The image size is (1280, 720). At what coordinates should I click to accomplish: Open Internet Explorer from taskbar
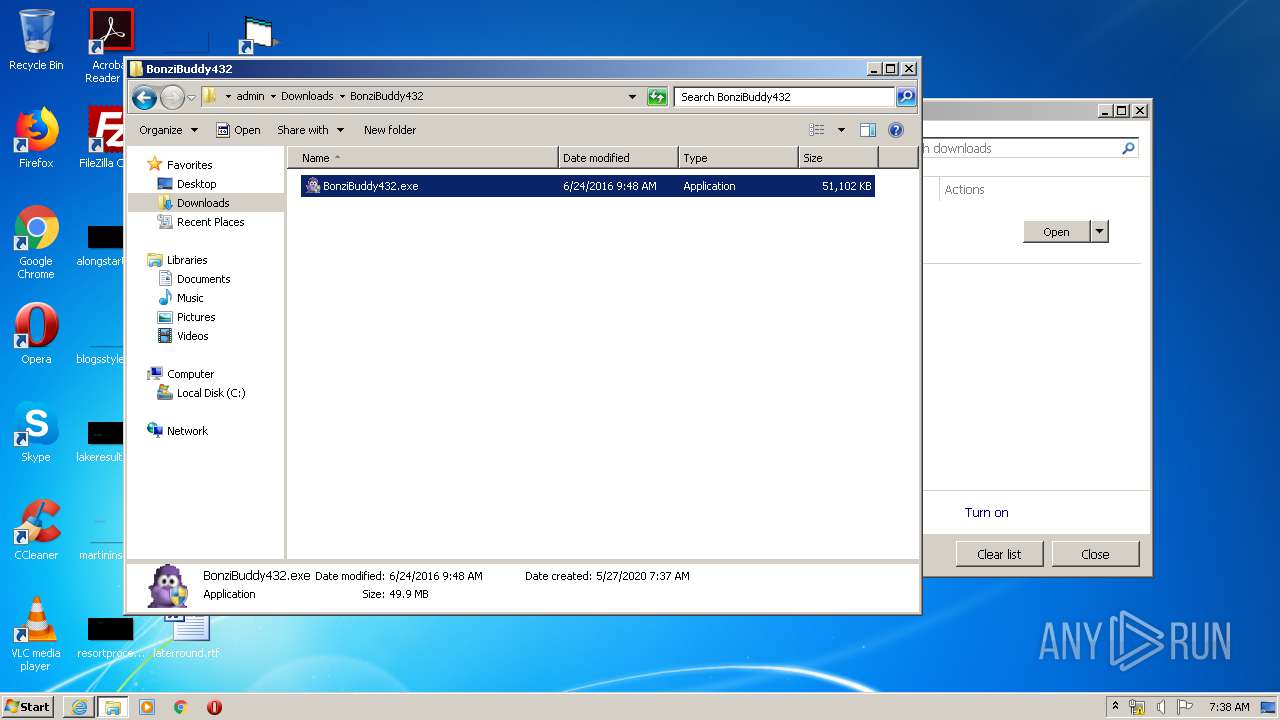(x=79, y=707)
